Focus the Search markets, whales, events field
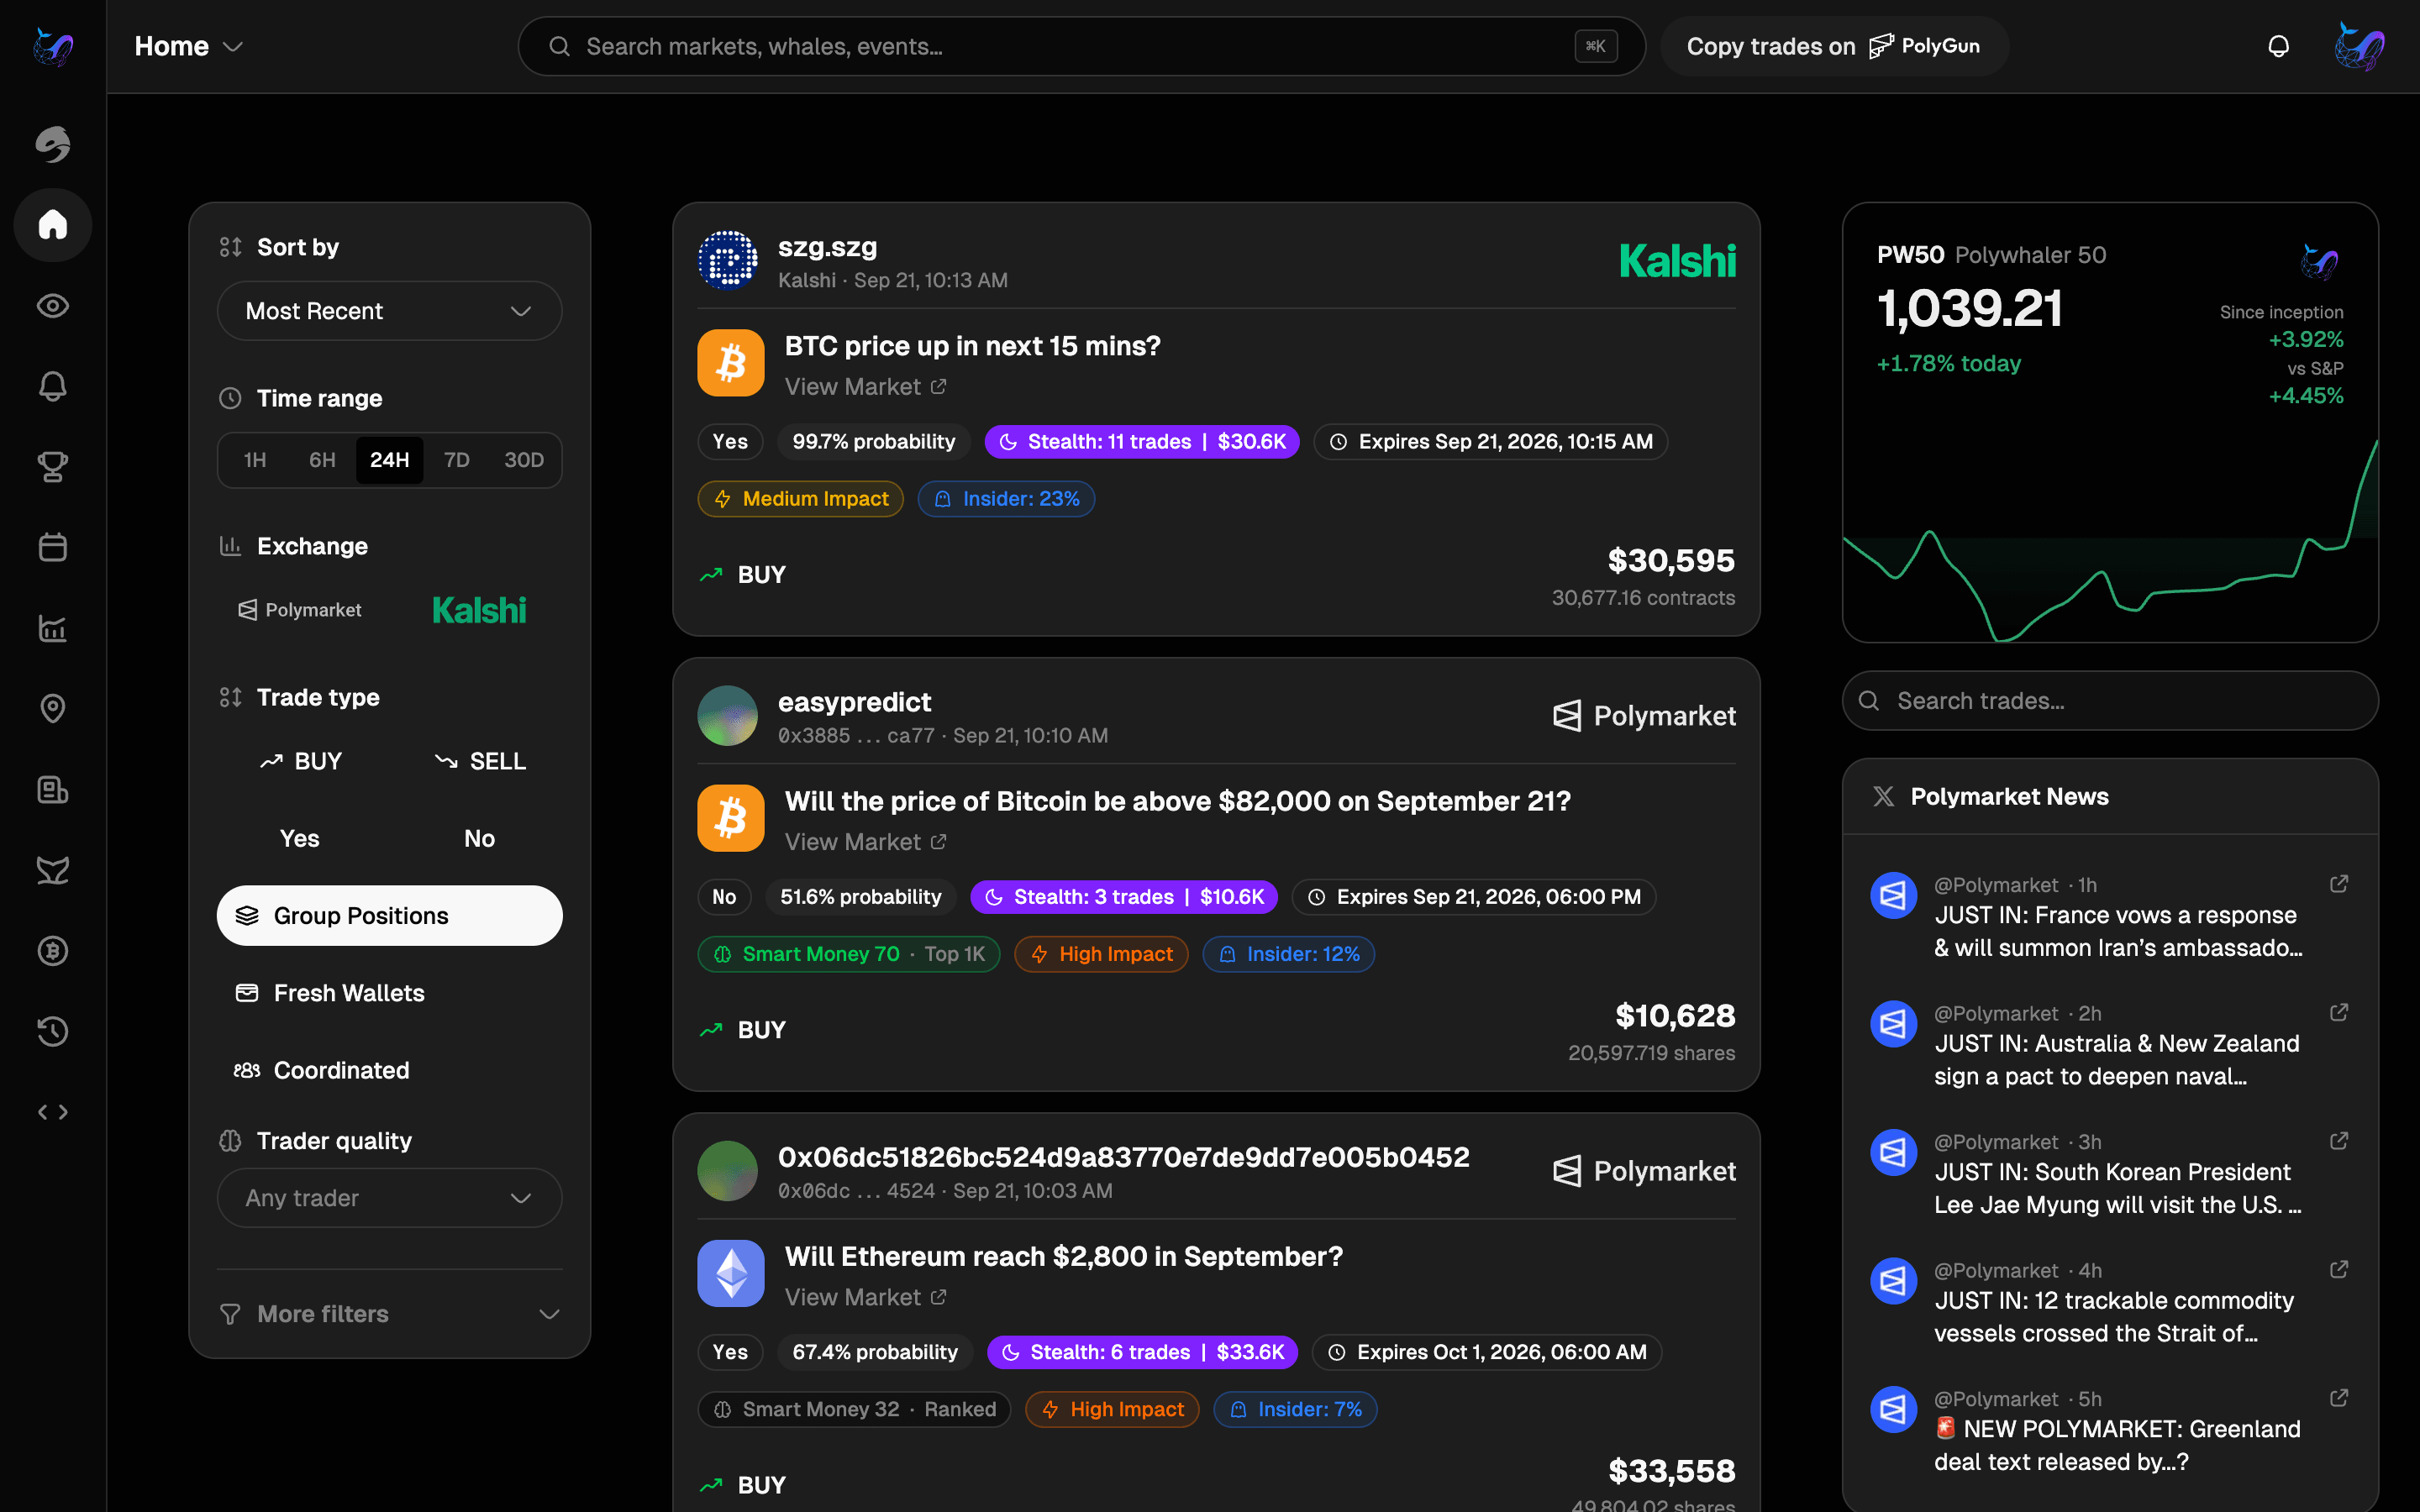 1082,46
